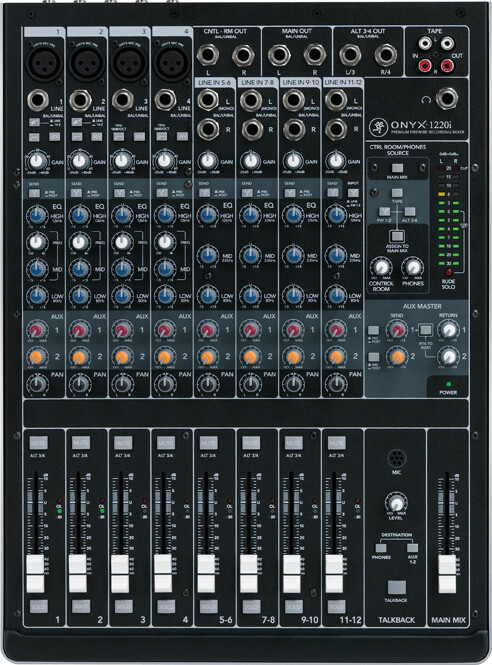Click the MAIN MIX fader handle
The height and width of the screenshot is (665, 492).
coord(447,573)
